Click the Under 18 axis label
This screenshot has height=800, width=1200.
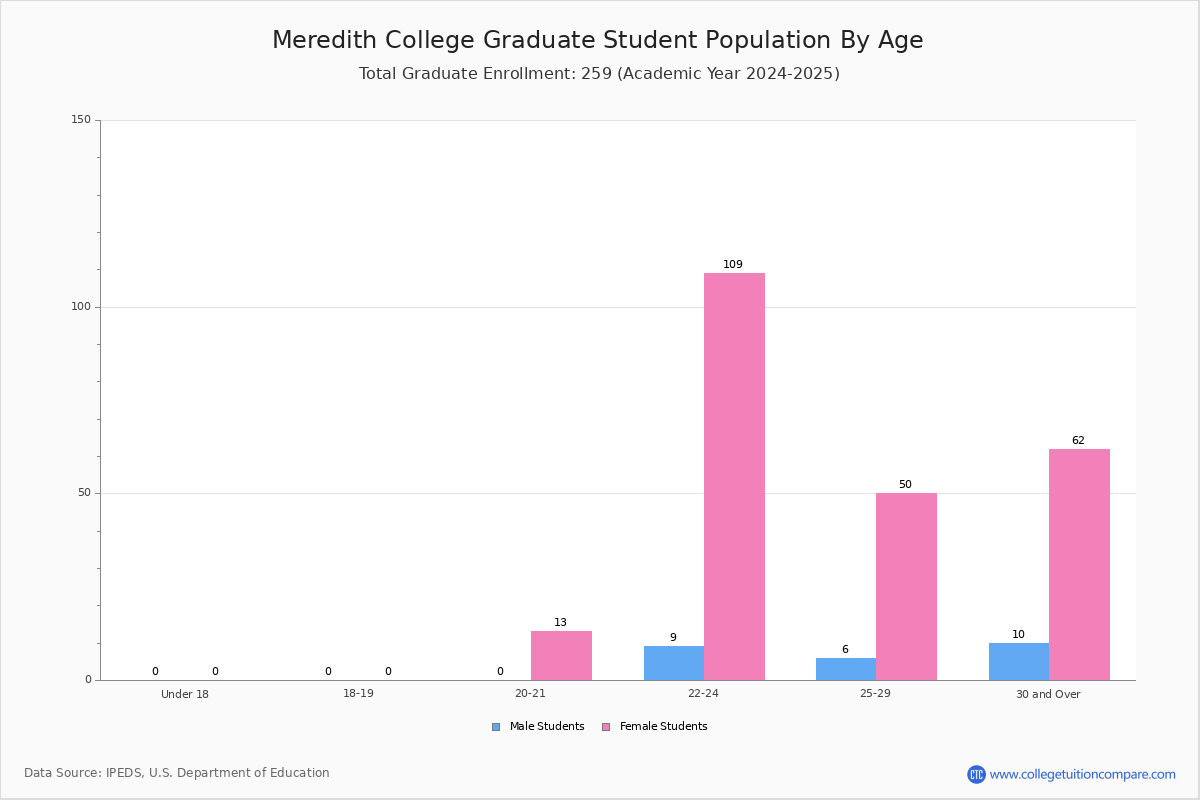tap(185, 694)
